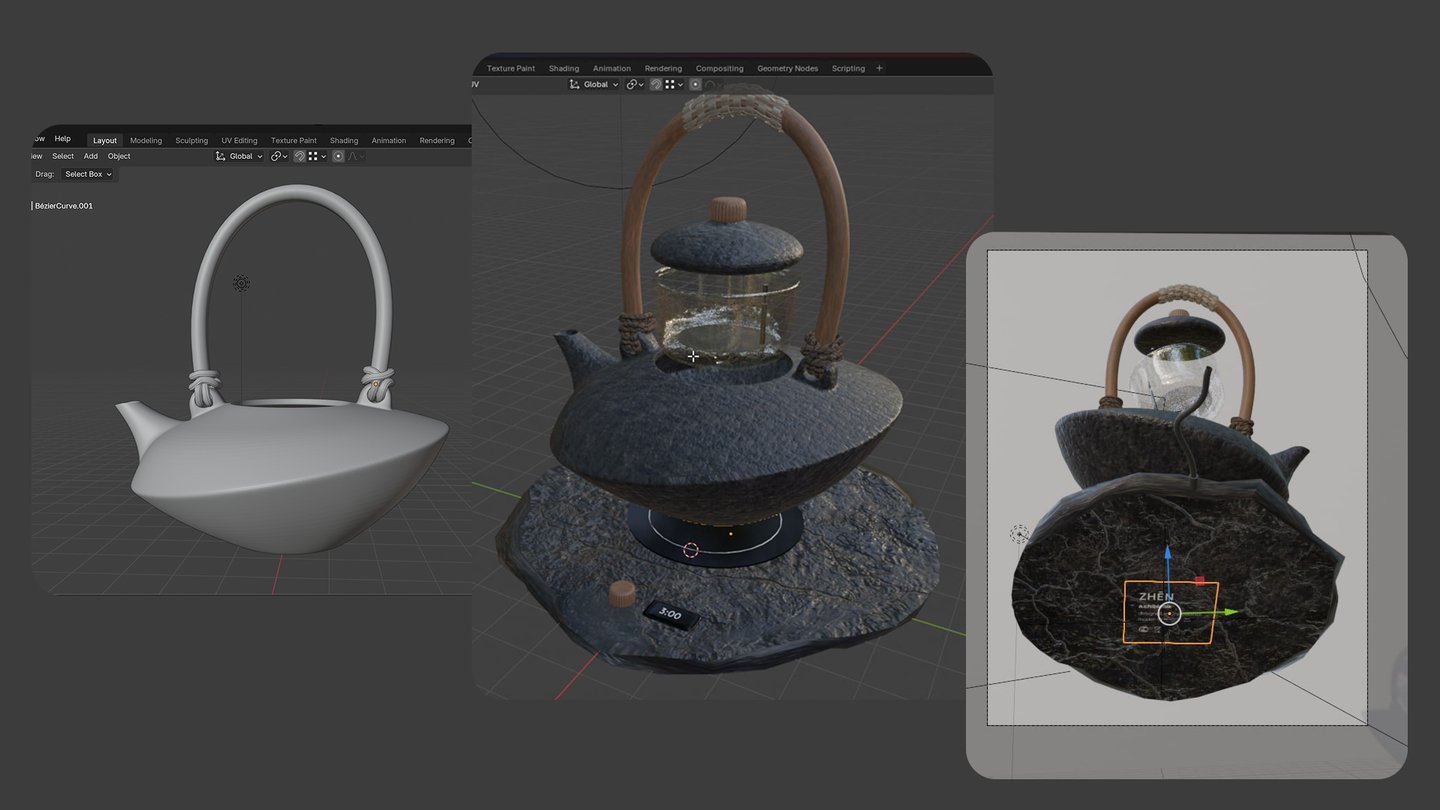This screenshot has height=810, width=1440.
Task: Open the Add menu in the viewport header
Action: (91, 156)
